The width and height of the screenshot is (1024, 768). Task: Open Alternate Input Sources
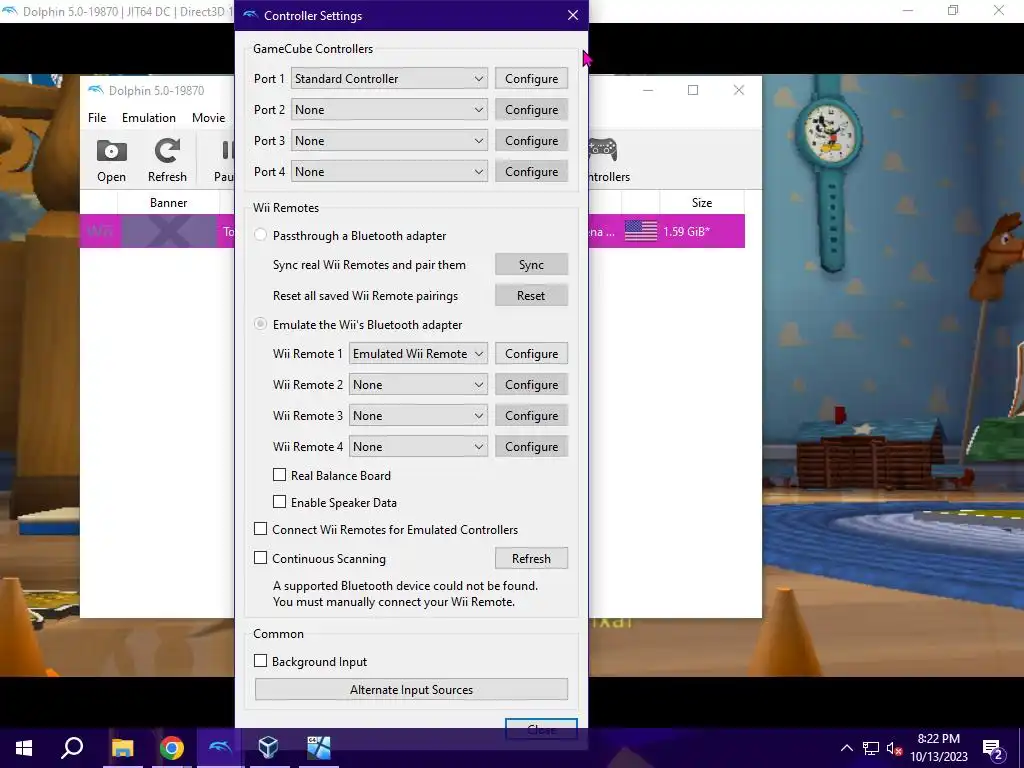(x=411, y=690)
